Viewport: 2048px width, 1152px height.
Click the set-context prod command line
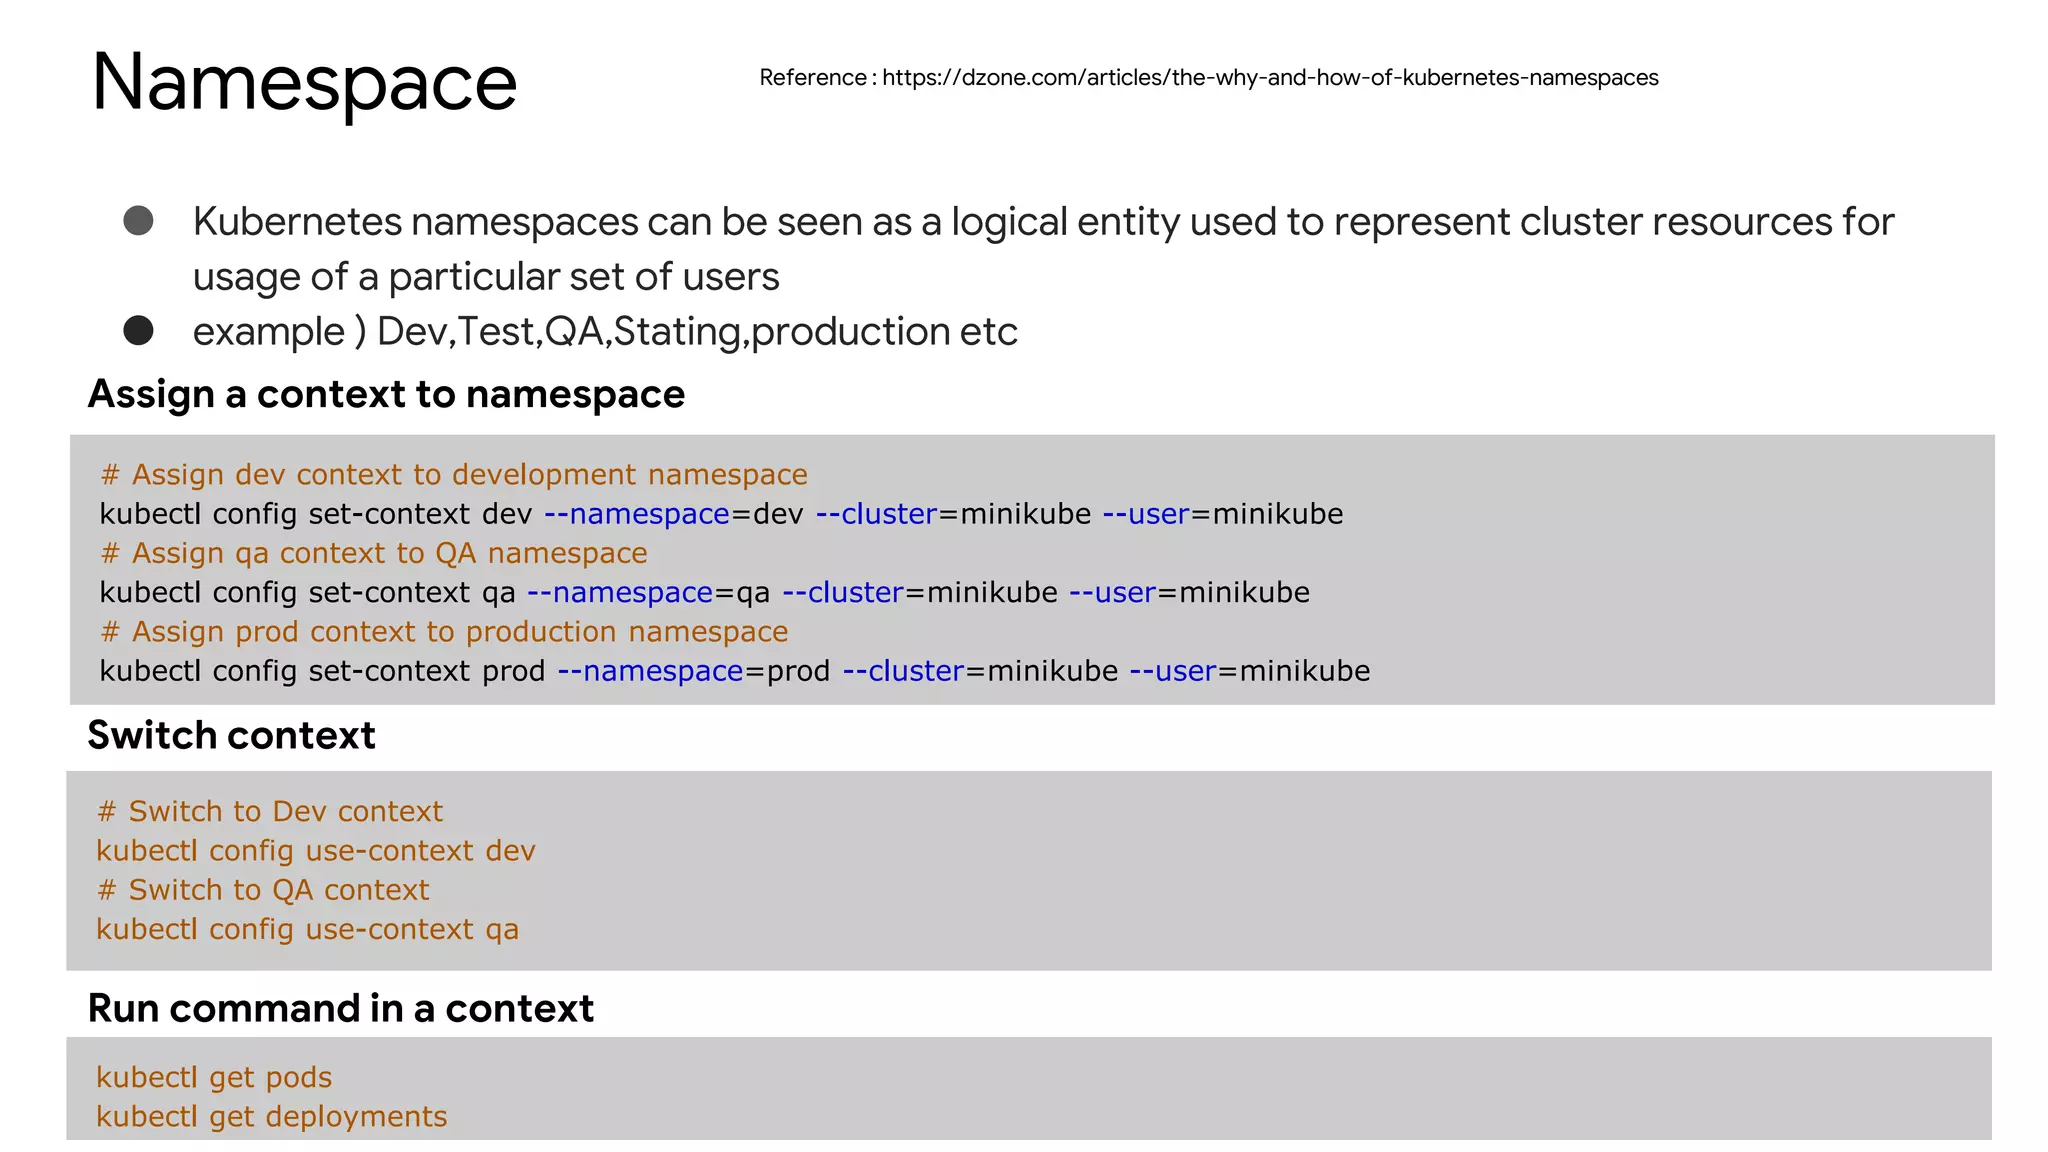(x=734, y=671)
